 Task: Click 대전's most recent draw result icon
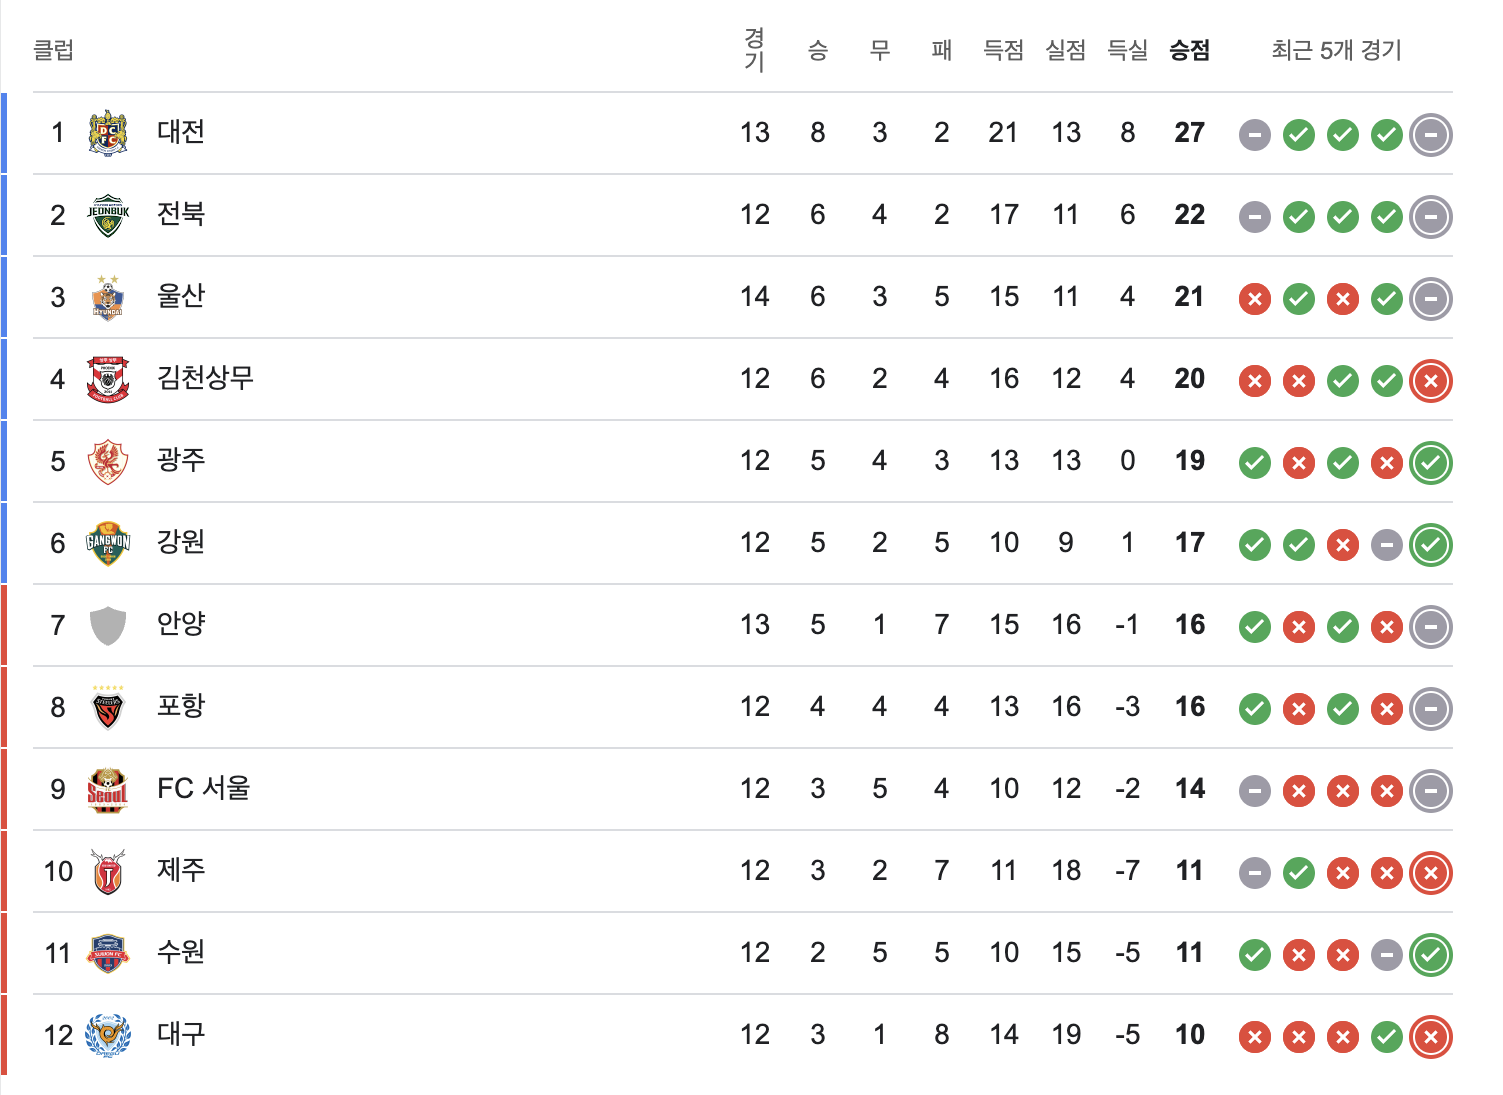(1431, 135)
